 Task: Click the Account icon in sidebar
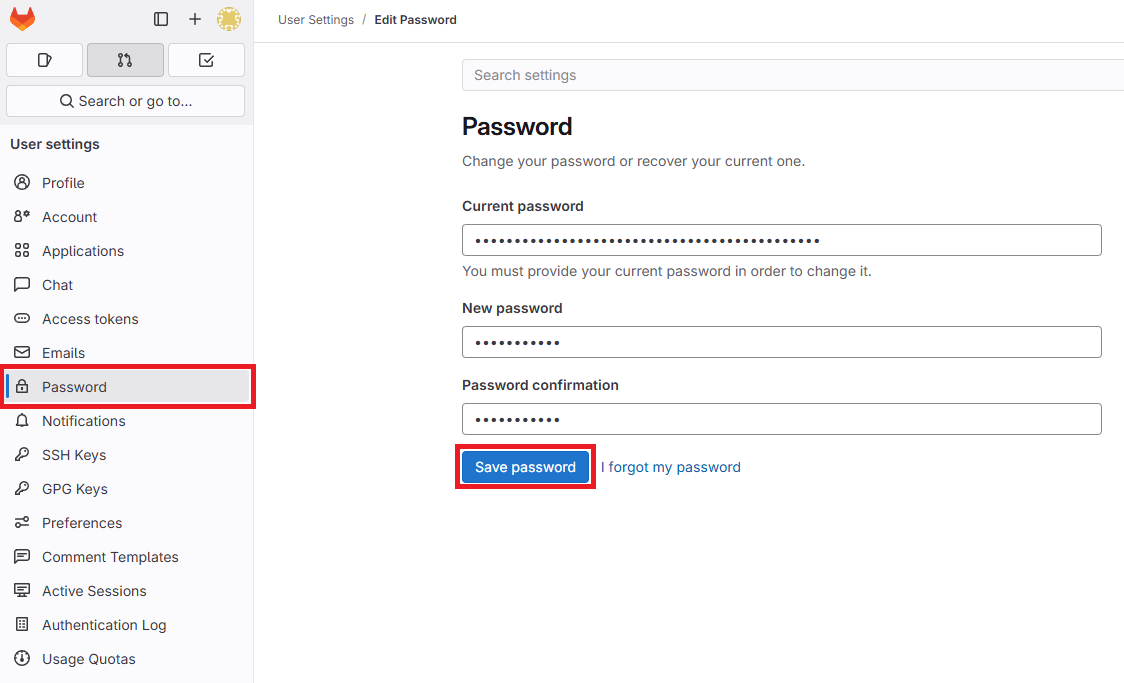click(x=22, y=216)
